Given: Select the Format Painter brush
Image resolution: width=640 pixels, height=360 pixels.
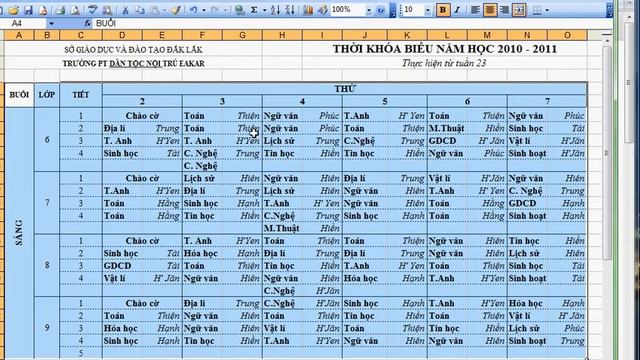Looking at the screenshot, I should [176, 10].
